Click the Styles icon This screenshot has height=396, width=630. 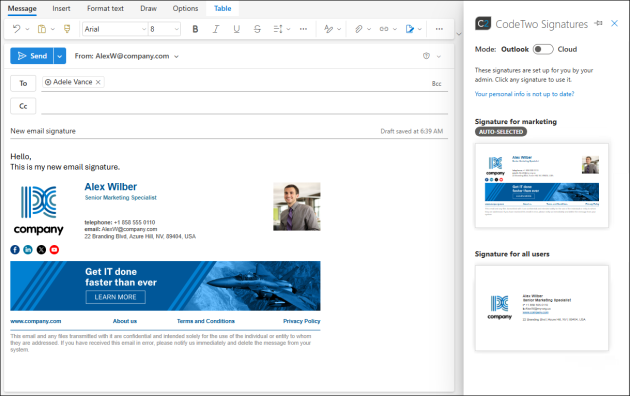coord(328,29)
